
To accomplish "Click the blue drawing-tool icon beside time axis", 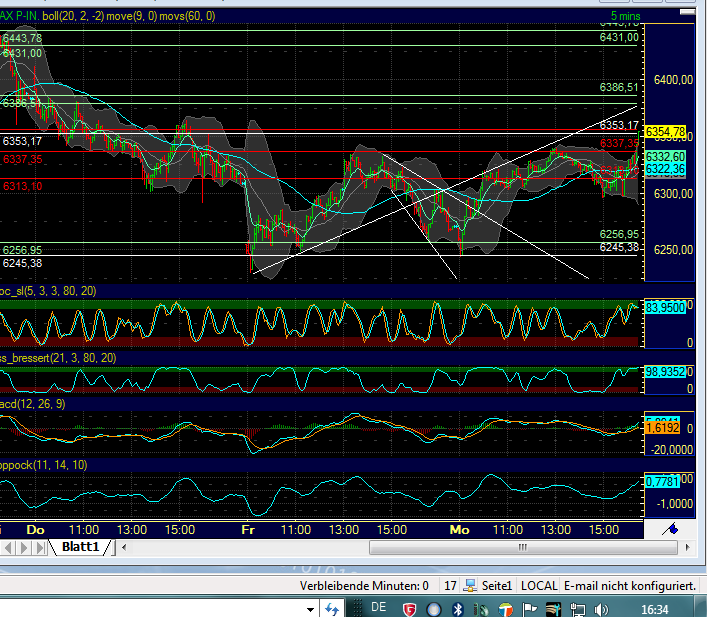I will tap(670, 529).
